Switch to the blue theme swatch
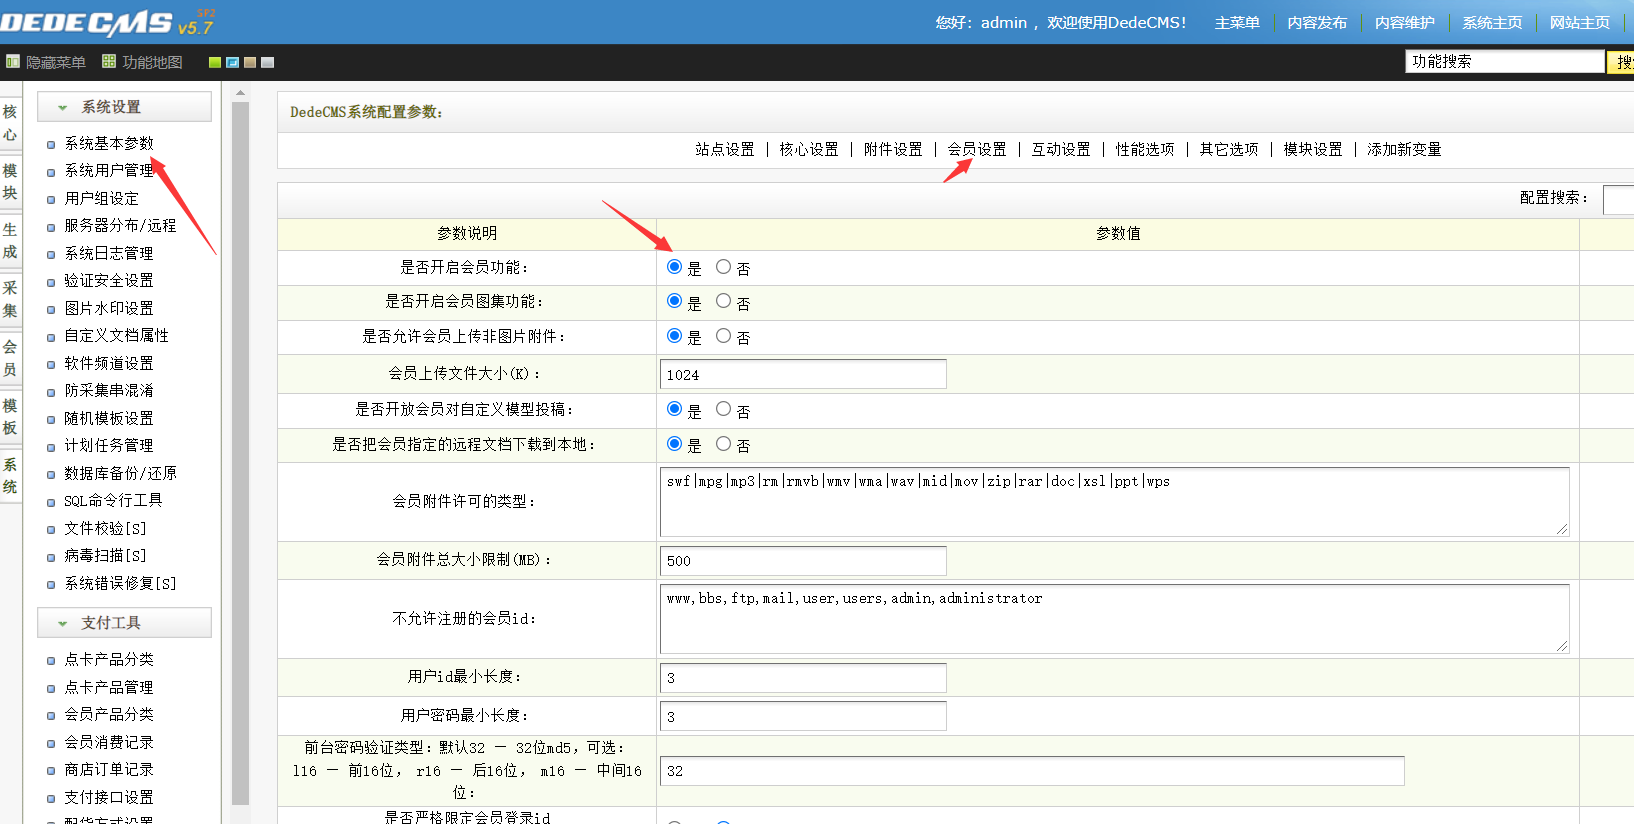1634x824 pixels. 232,62
